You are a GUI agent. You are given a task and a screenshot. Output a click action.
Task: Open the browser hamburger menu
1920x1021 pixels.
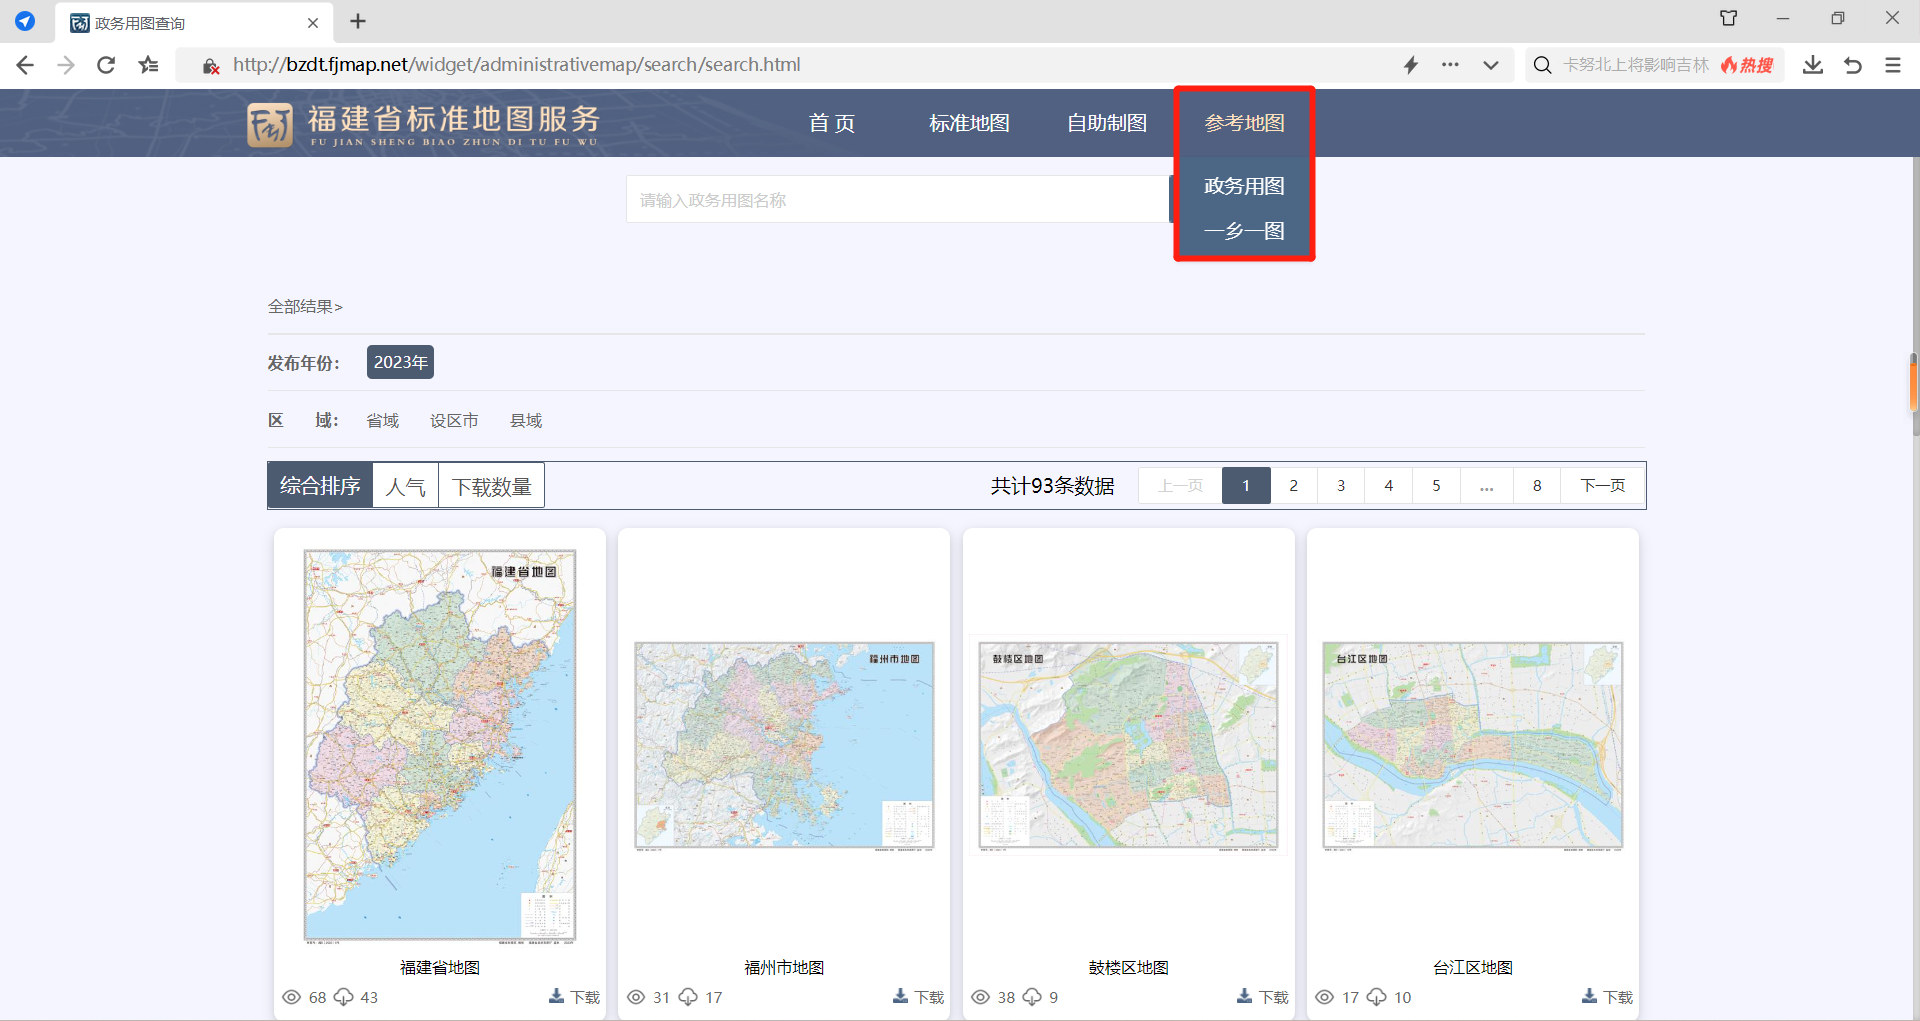coord(1893,65)
